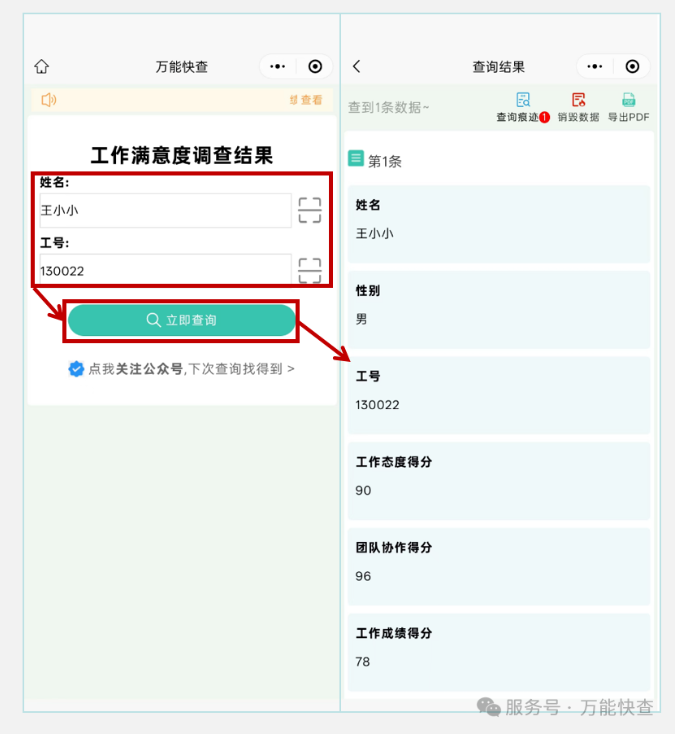Tap the 第1条 record label
The image size is (676, 735).
[x=385, y=162]
